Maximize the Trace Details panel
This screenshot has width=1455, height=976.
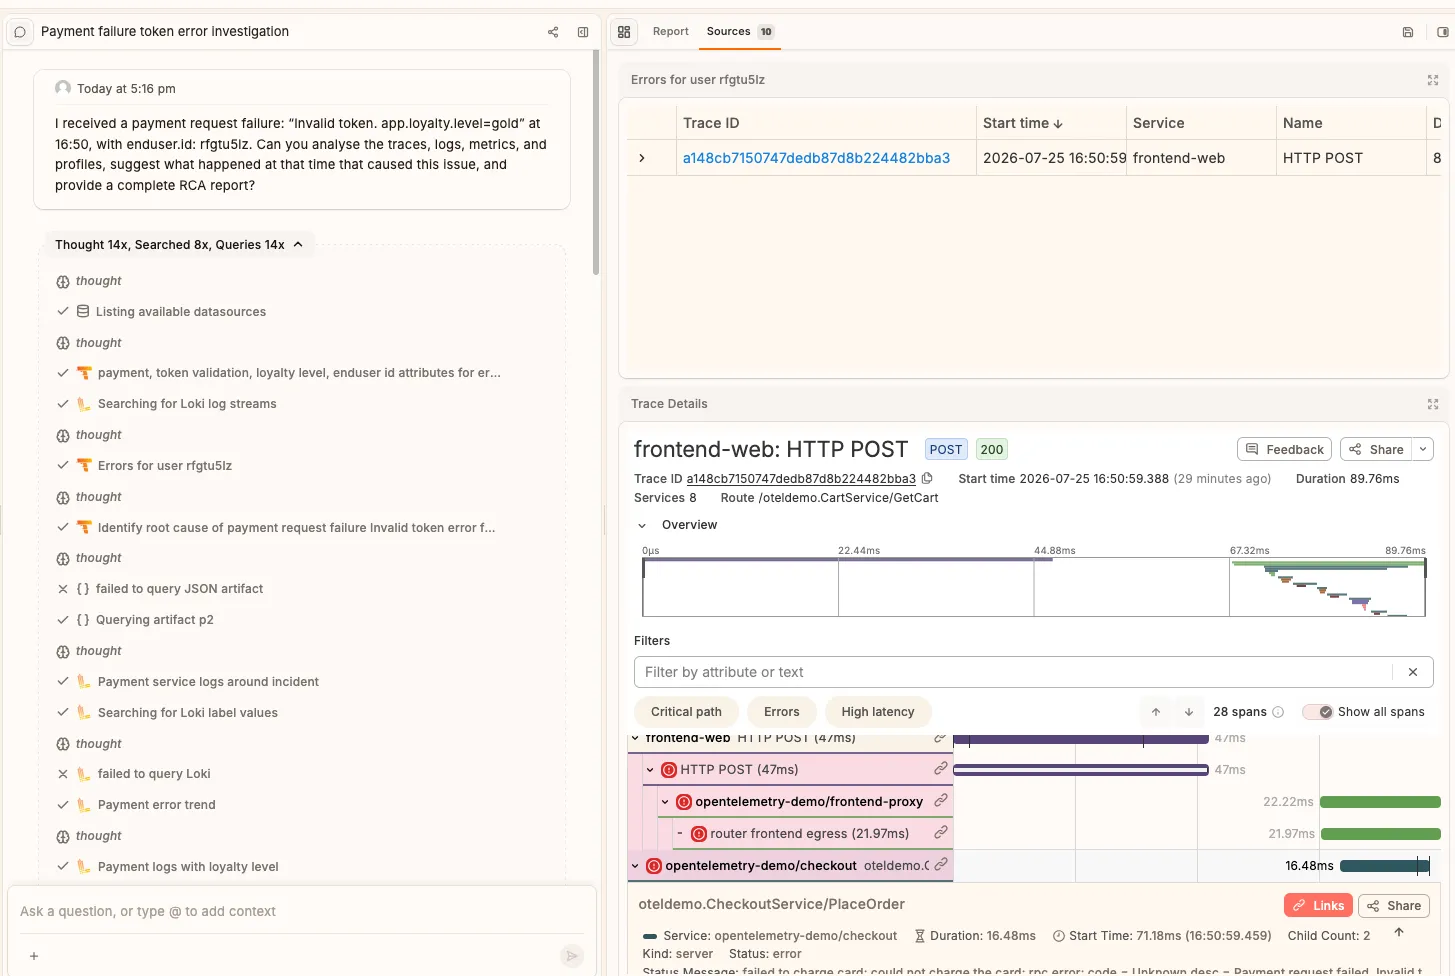pyautogui.click(x=1433, y=404)
